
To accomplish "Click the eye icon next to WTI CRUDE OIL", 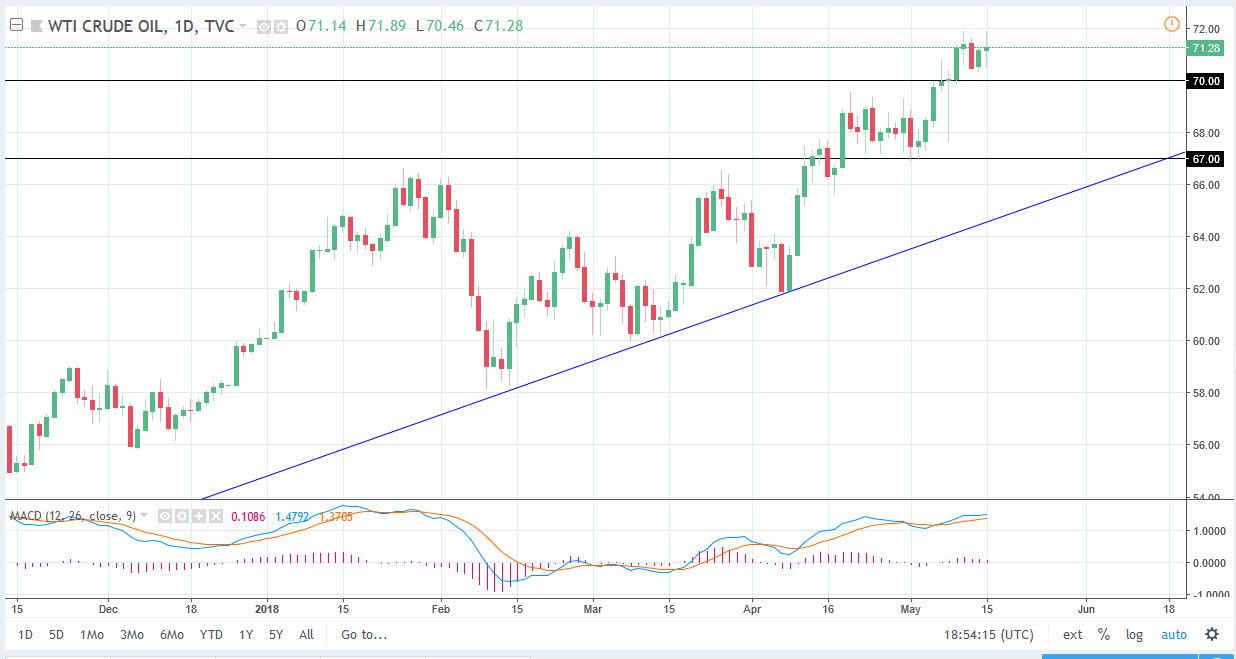I will coord(264,26).
